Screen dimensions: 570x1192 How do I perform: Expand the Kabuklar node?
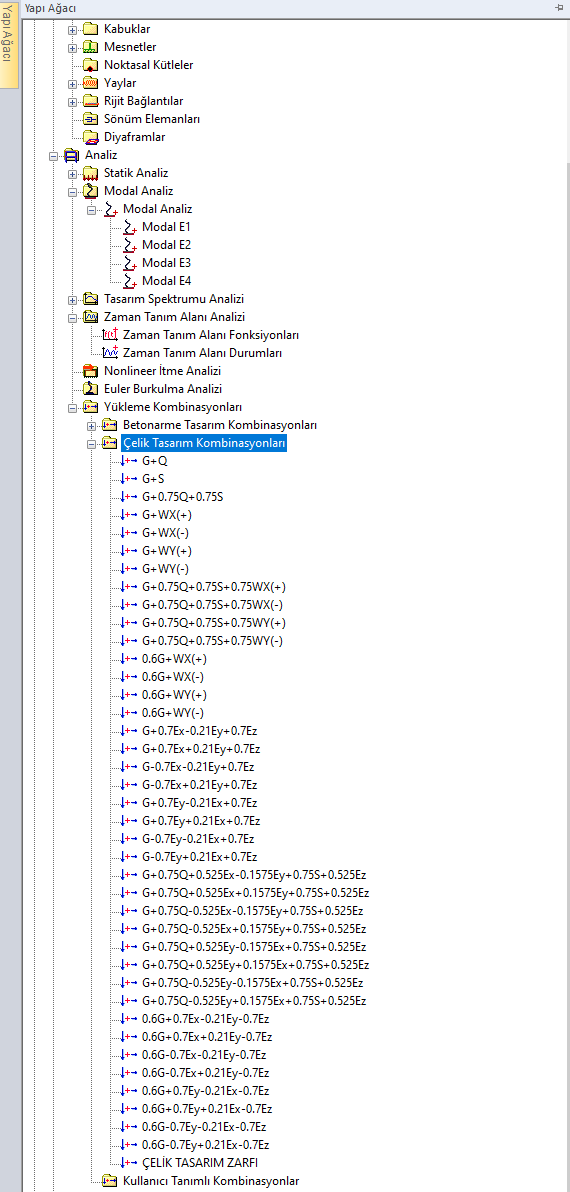(x=73, y=30)
